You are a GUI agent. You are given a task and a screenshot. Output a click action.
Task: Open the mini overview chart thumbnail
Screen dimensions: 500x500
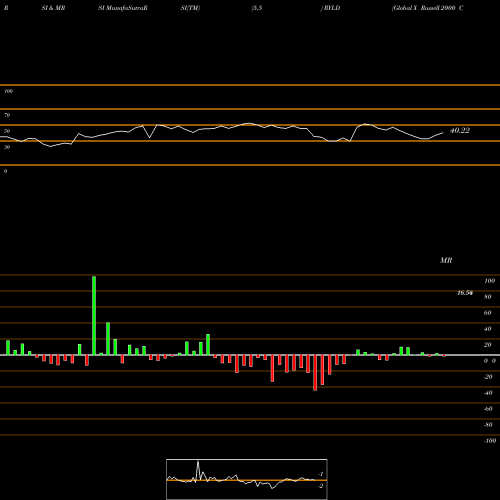pos(247,479)
